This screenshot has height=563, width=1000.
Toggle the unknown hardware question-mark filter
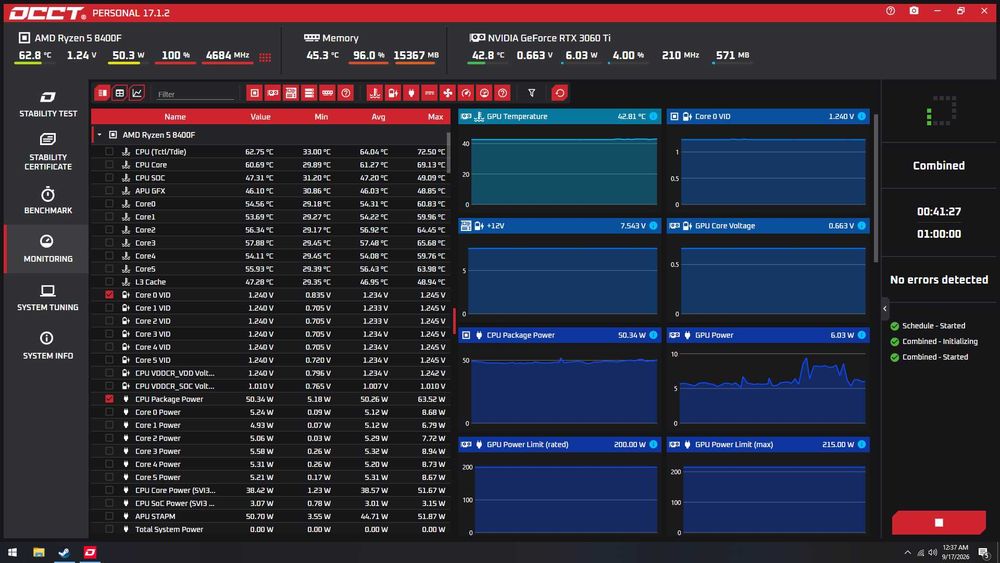tap(346, 93)
